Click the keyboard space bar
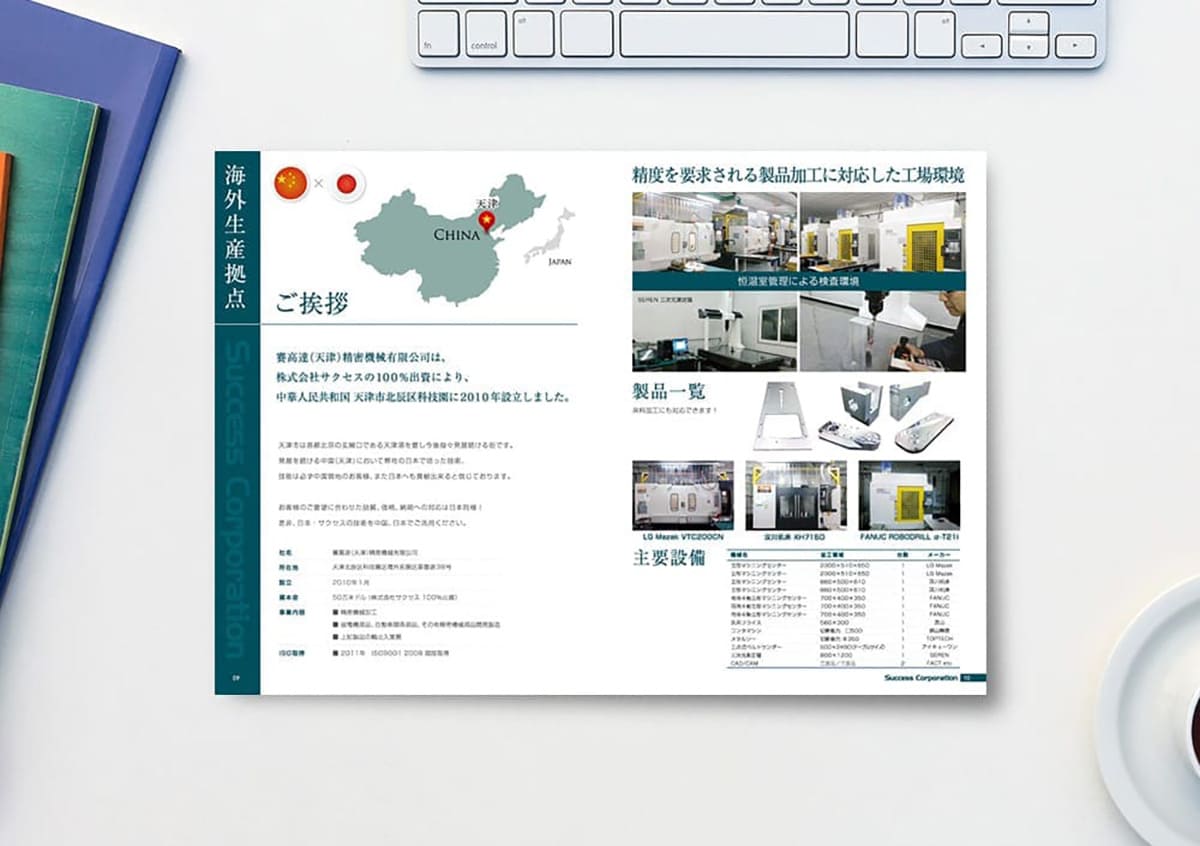1200x846 pixels. tap(734, 33)
